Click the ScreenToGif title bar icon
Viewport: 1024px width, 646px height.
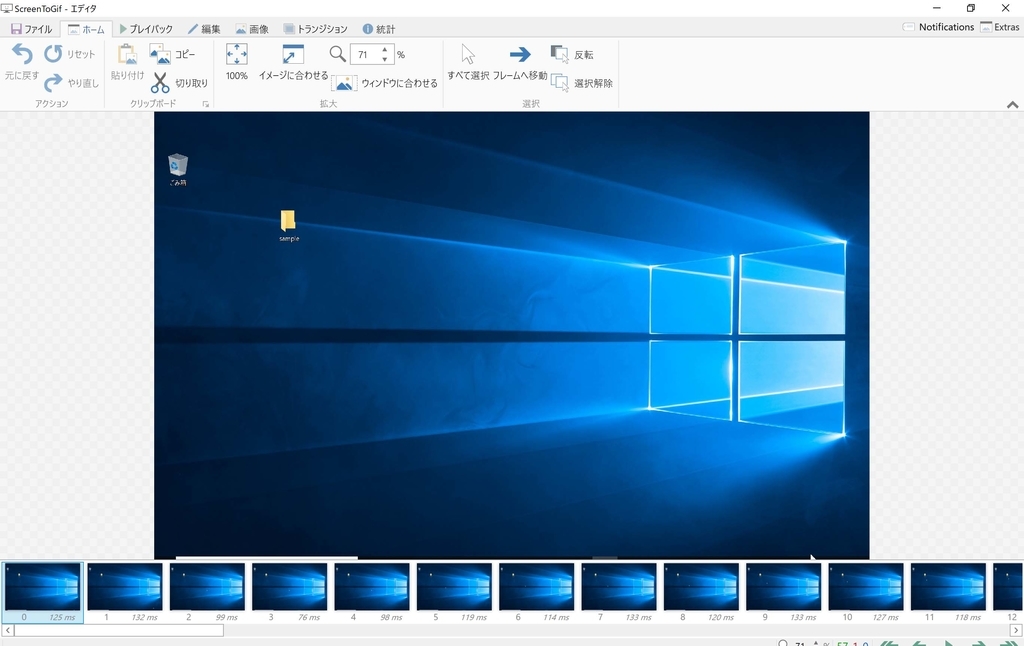click(x=7, y=8)
